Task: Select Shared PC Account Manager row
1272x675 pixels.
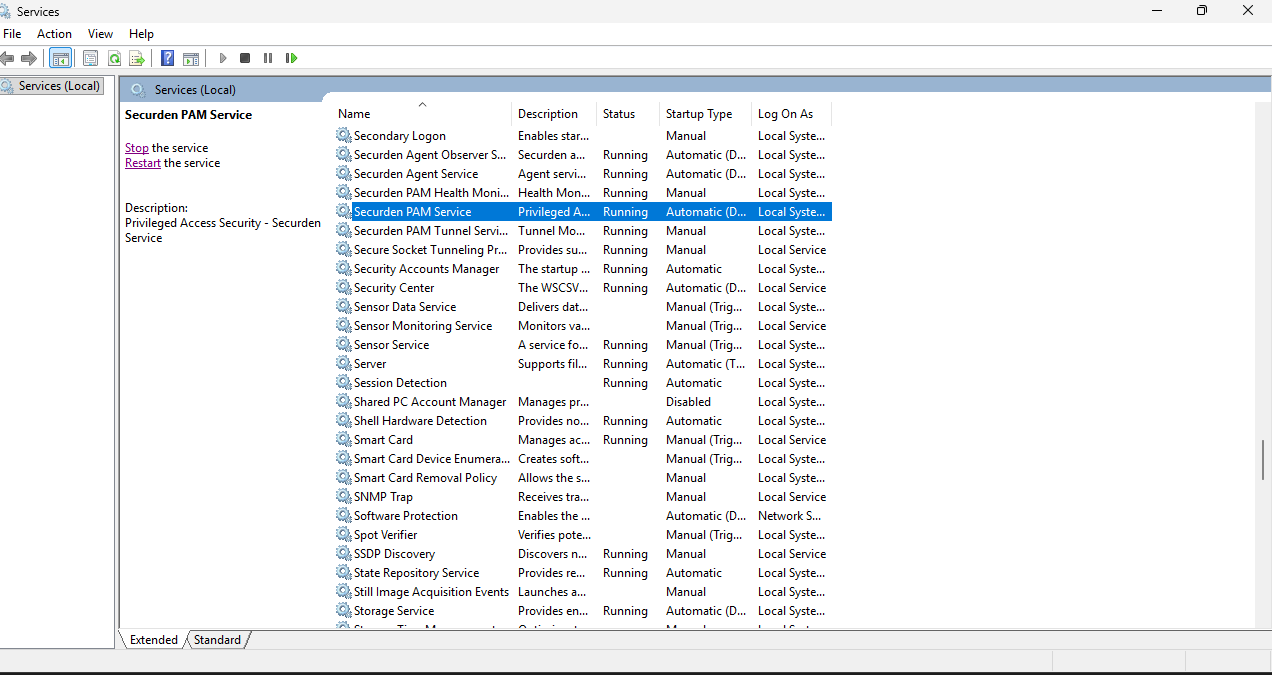Action: coord(583,401)
